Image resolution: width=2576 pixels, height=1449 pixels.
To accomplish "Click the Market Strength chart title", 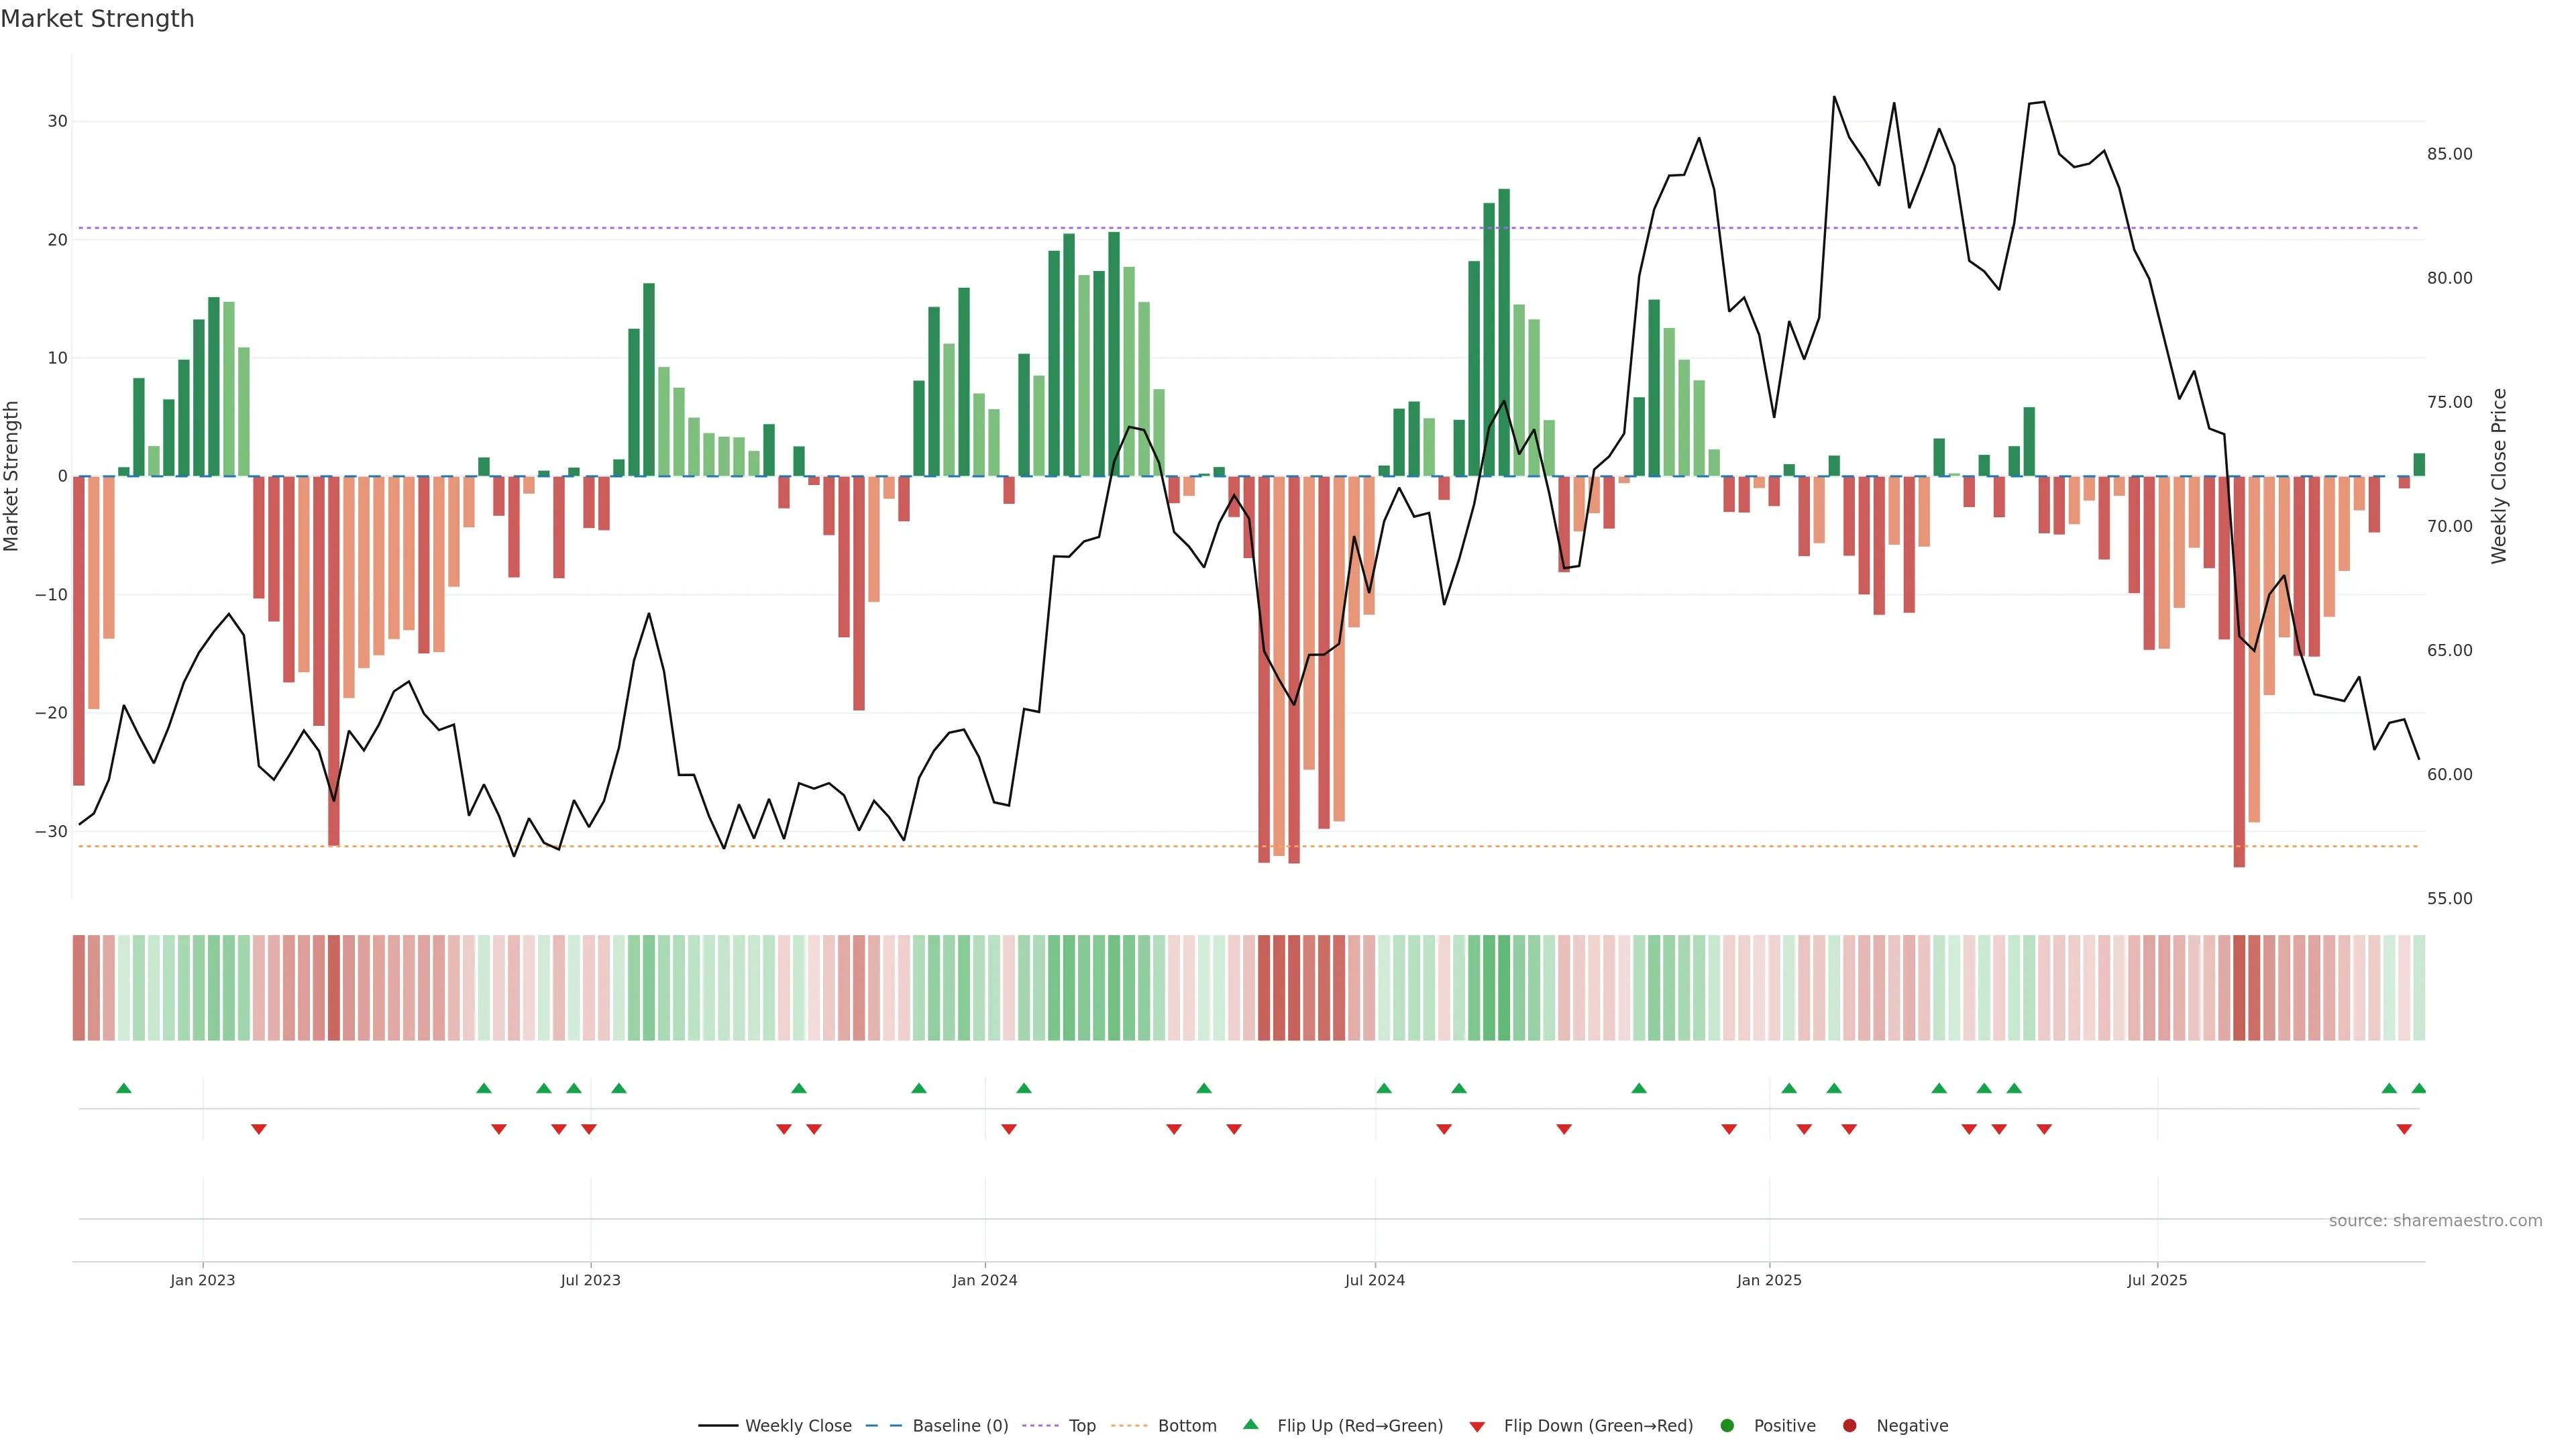I will pos(97,19).
